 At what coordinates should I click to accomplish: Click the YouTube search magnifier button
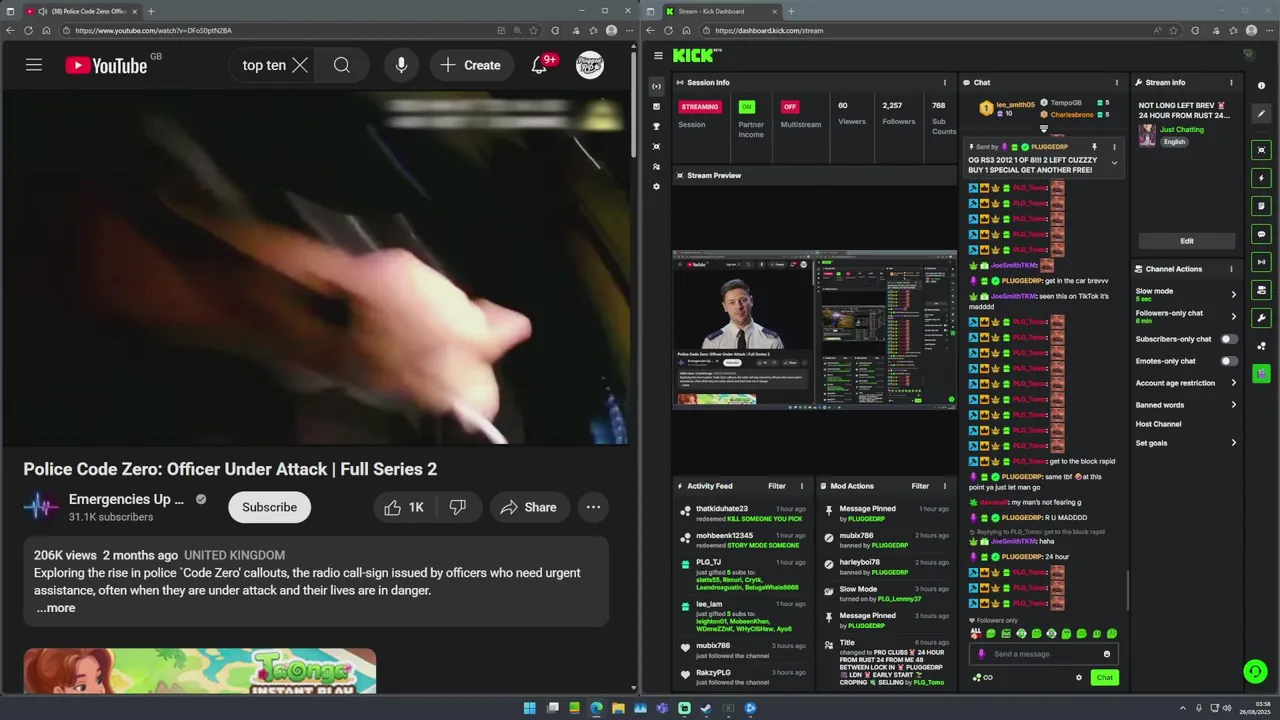pos(342,65)
